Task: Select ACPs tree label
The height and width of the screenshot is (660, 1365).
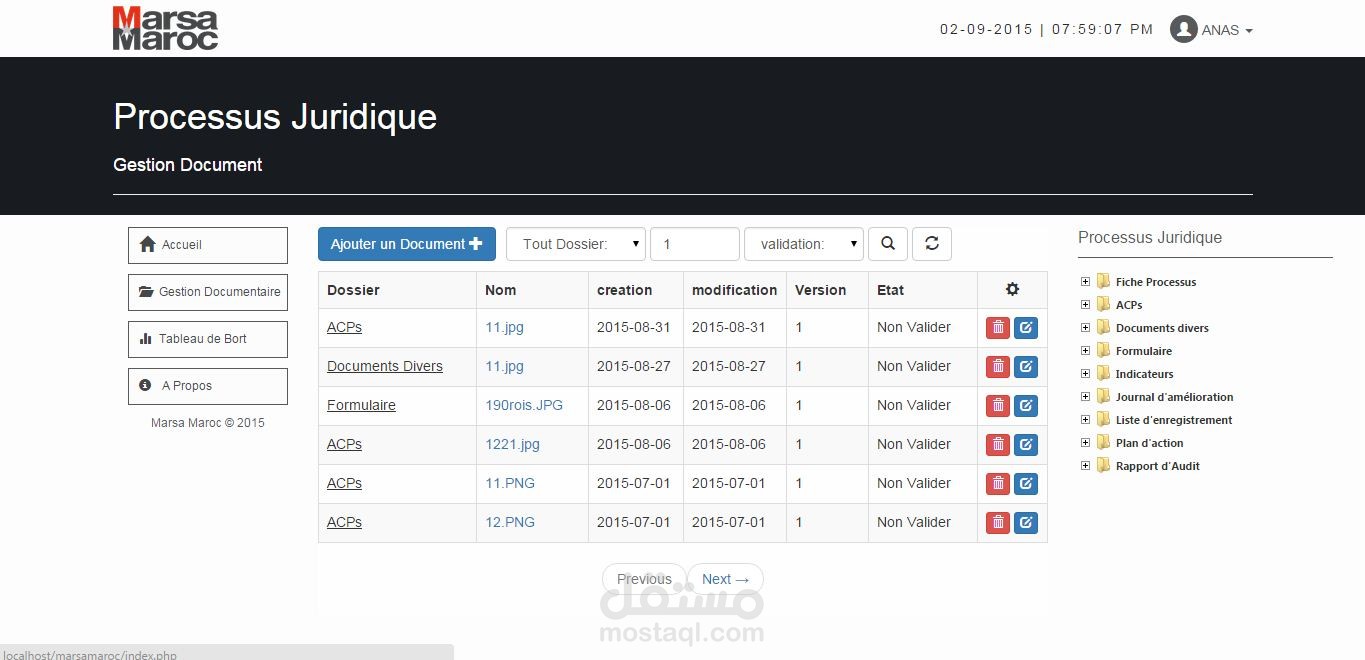Action: (x=1129, y=305)
